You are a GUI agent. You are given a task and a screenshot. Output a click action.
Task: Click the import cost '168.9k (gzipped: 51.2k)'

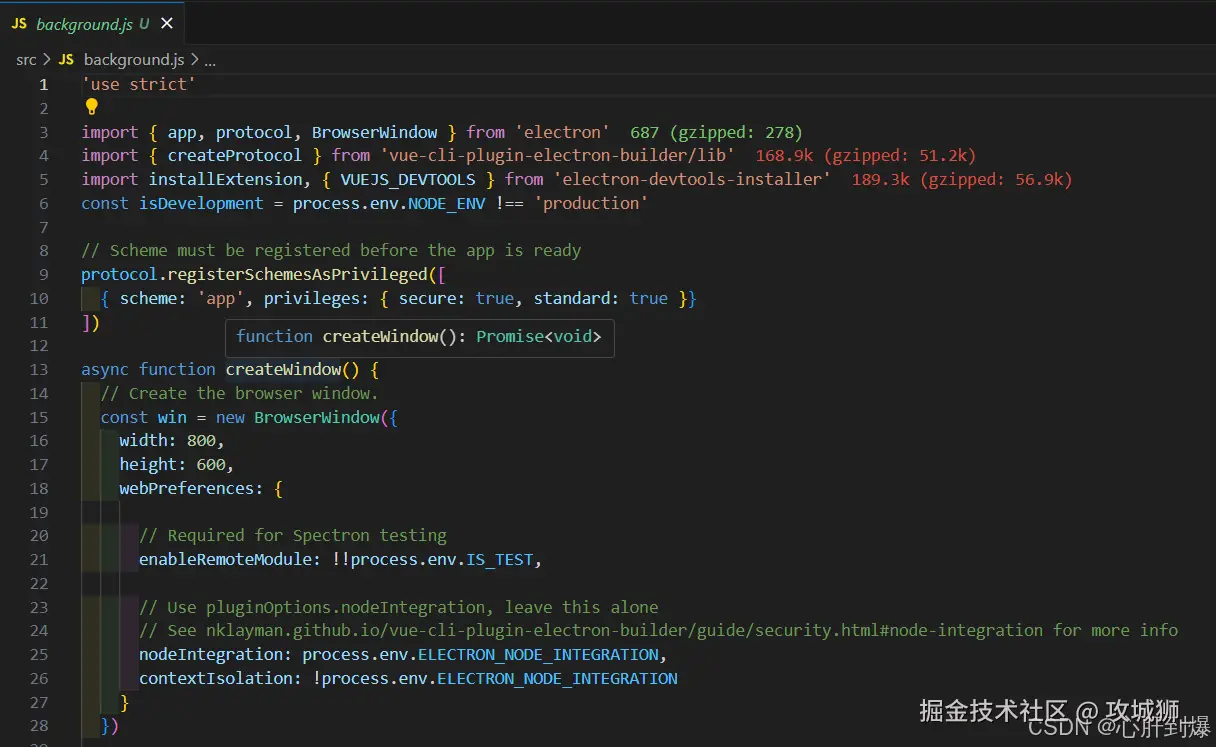tap(865, 156)
